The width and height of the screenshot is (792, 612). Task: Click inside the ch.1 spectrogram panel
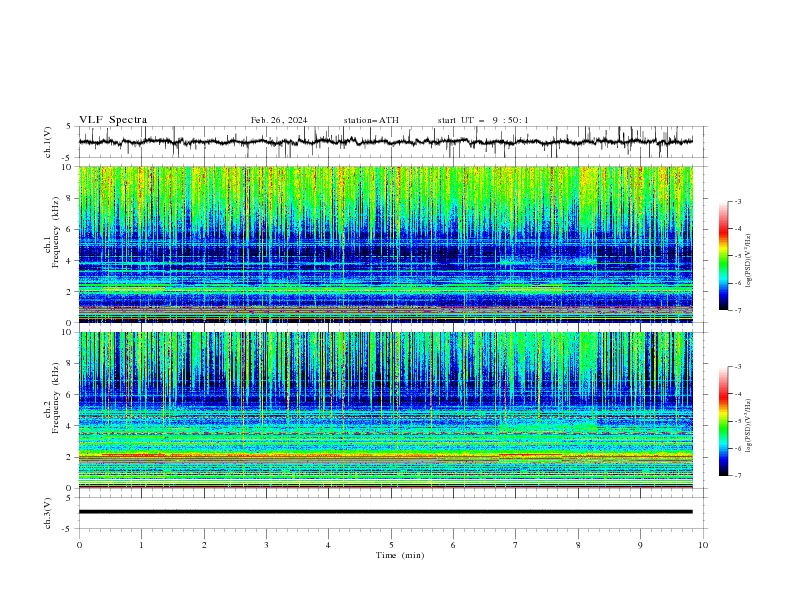point(385,244)
